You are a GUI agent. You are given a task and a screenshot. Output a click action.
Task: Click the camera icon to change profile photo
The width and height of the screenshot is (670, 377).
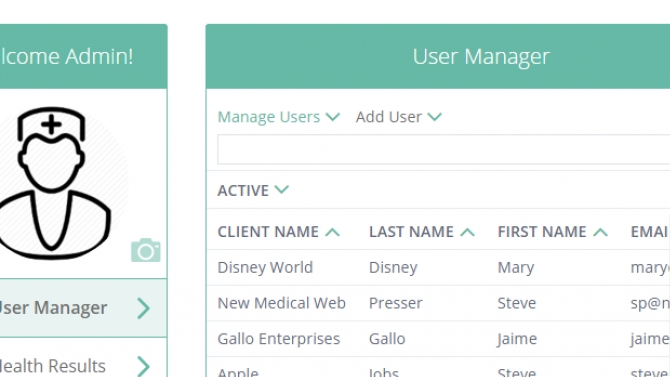[146, 250]
